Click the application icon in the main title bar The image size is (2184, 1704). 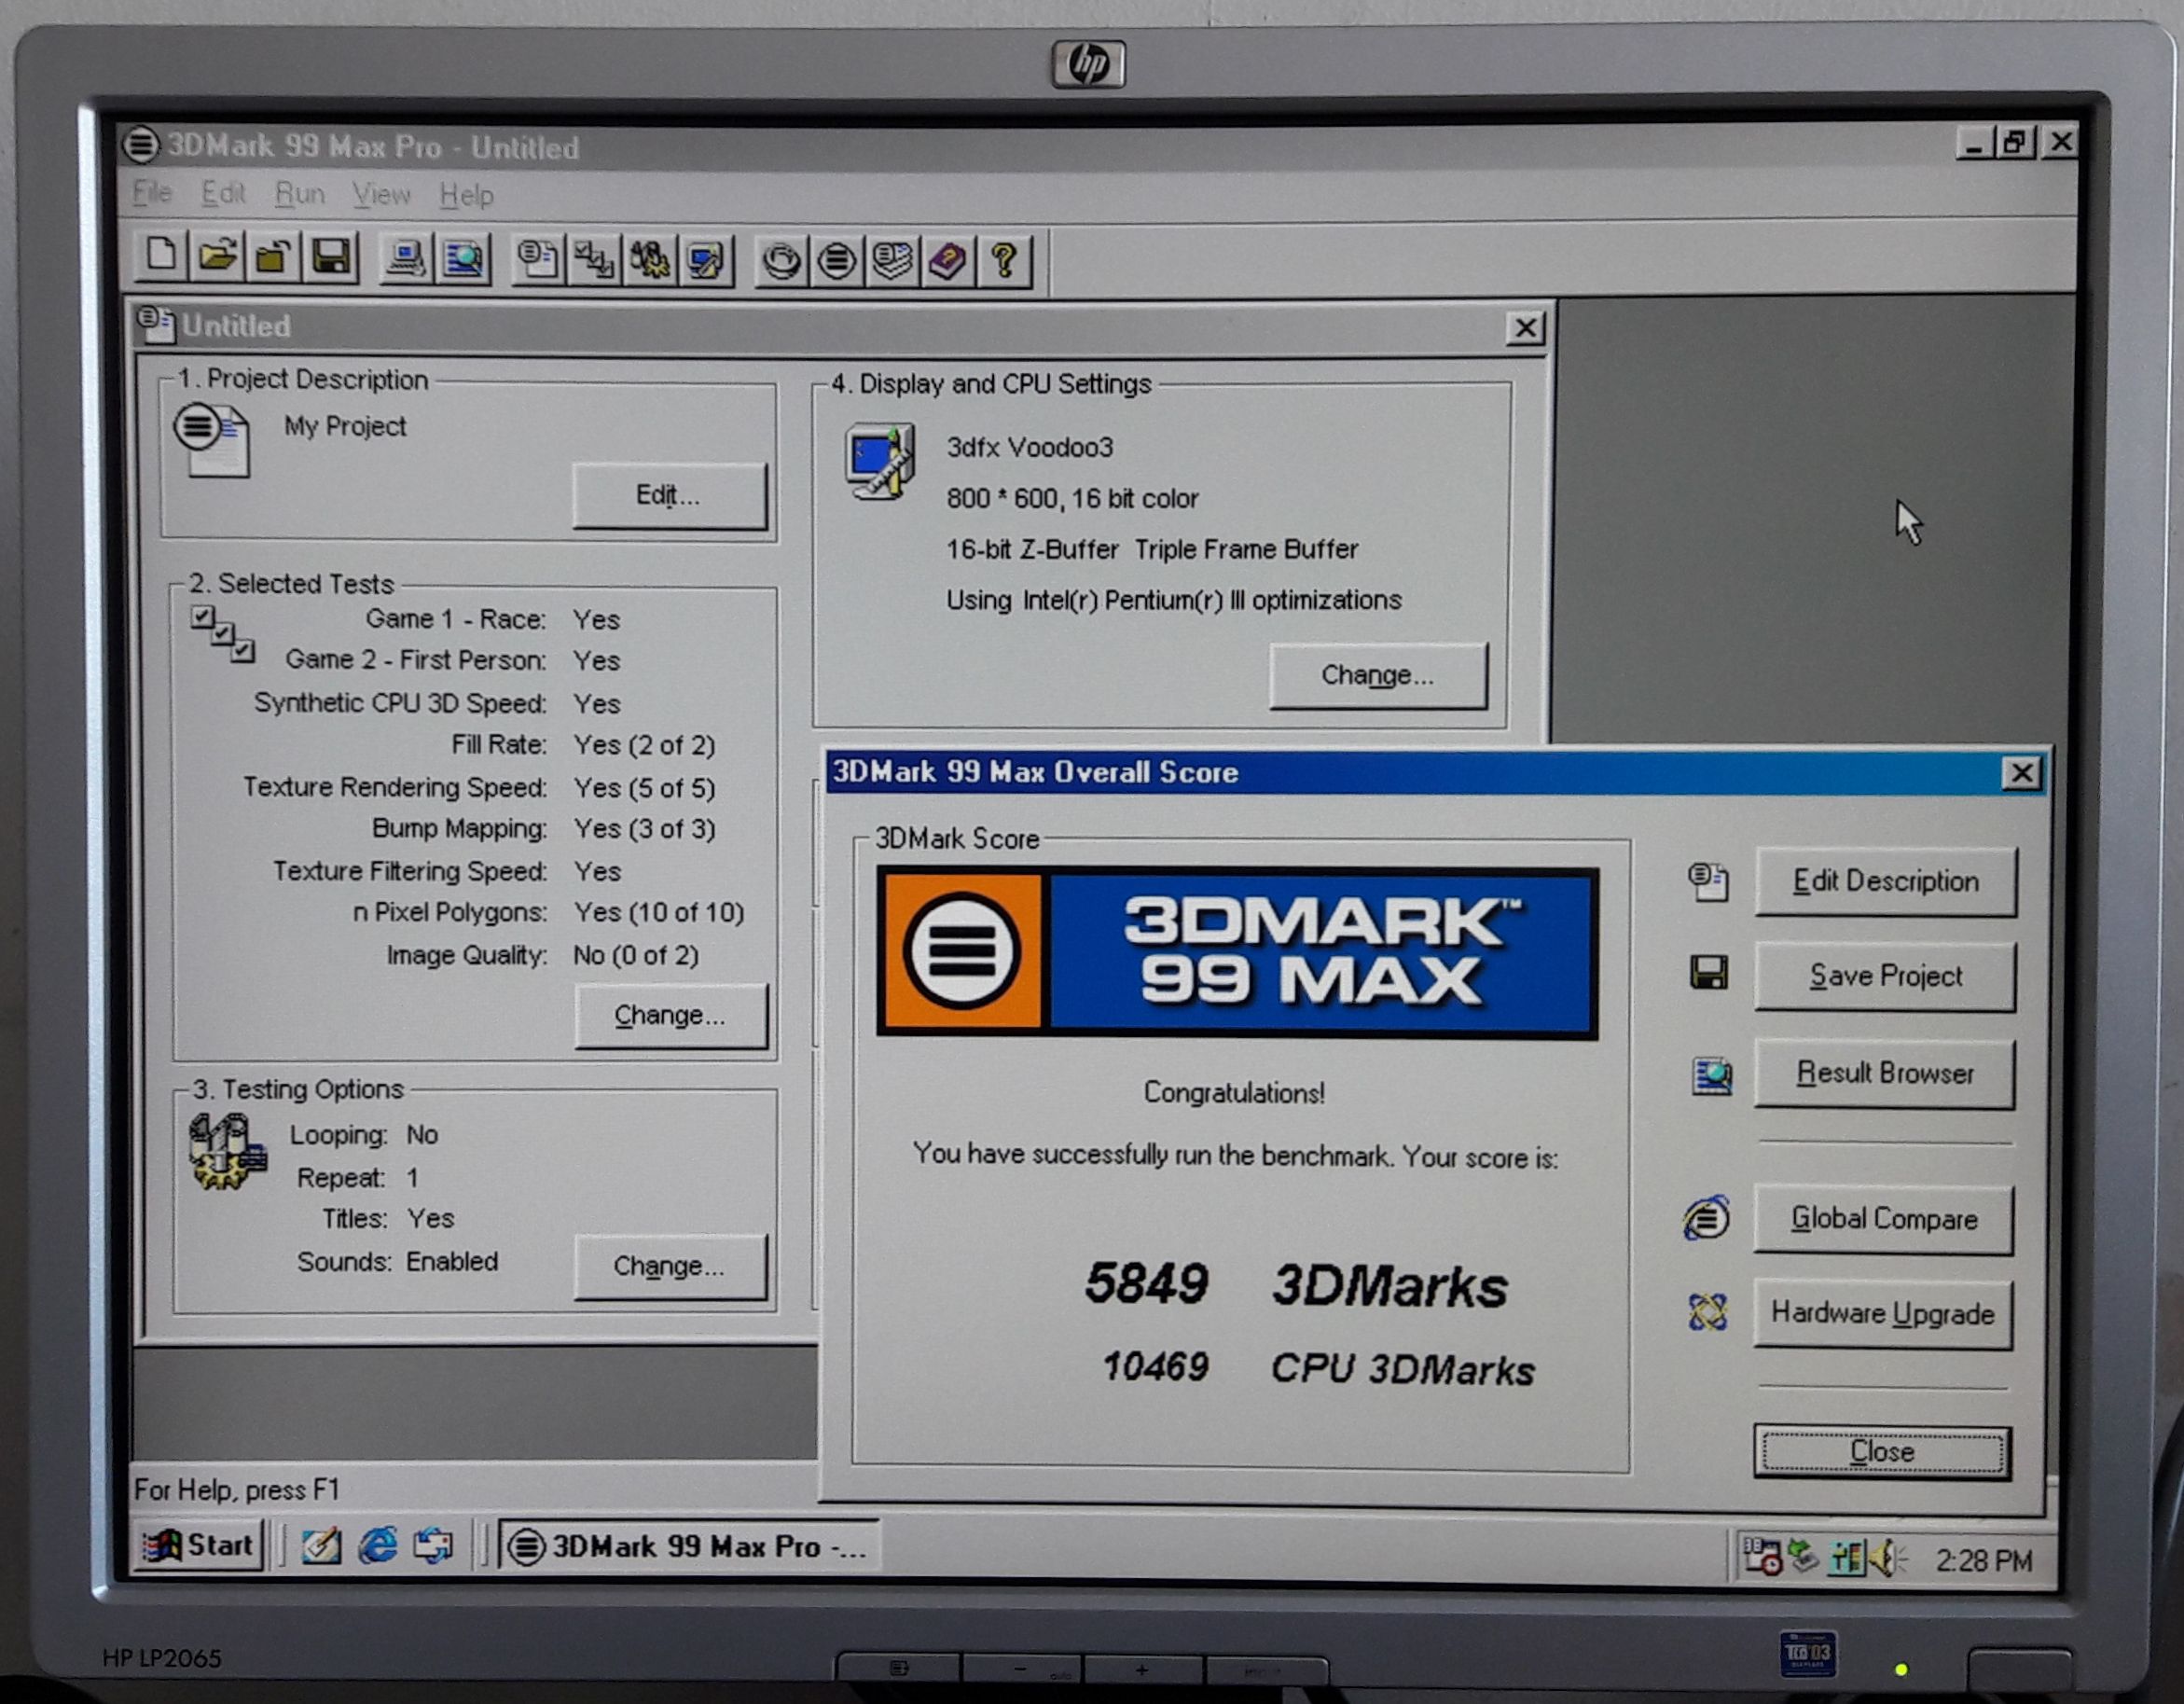click(141, 145)
